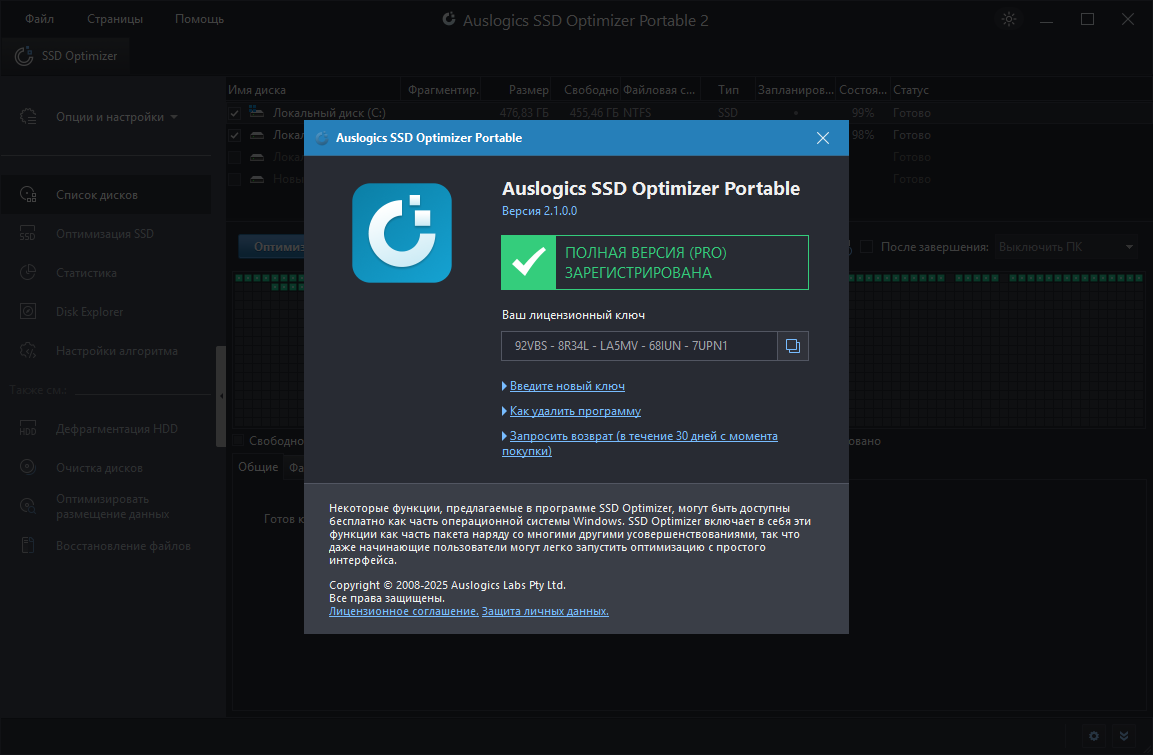The width and height of the screenshot is (1153, 755).
Task: Click the NTFS file system cell
Action: click(x=637, y=113)
